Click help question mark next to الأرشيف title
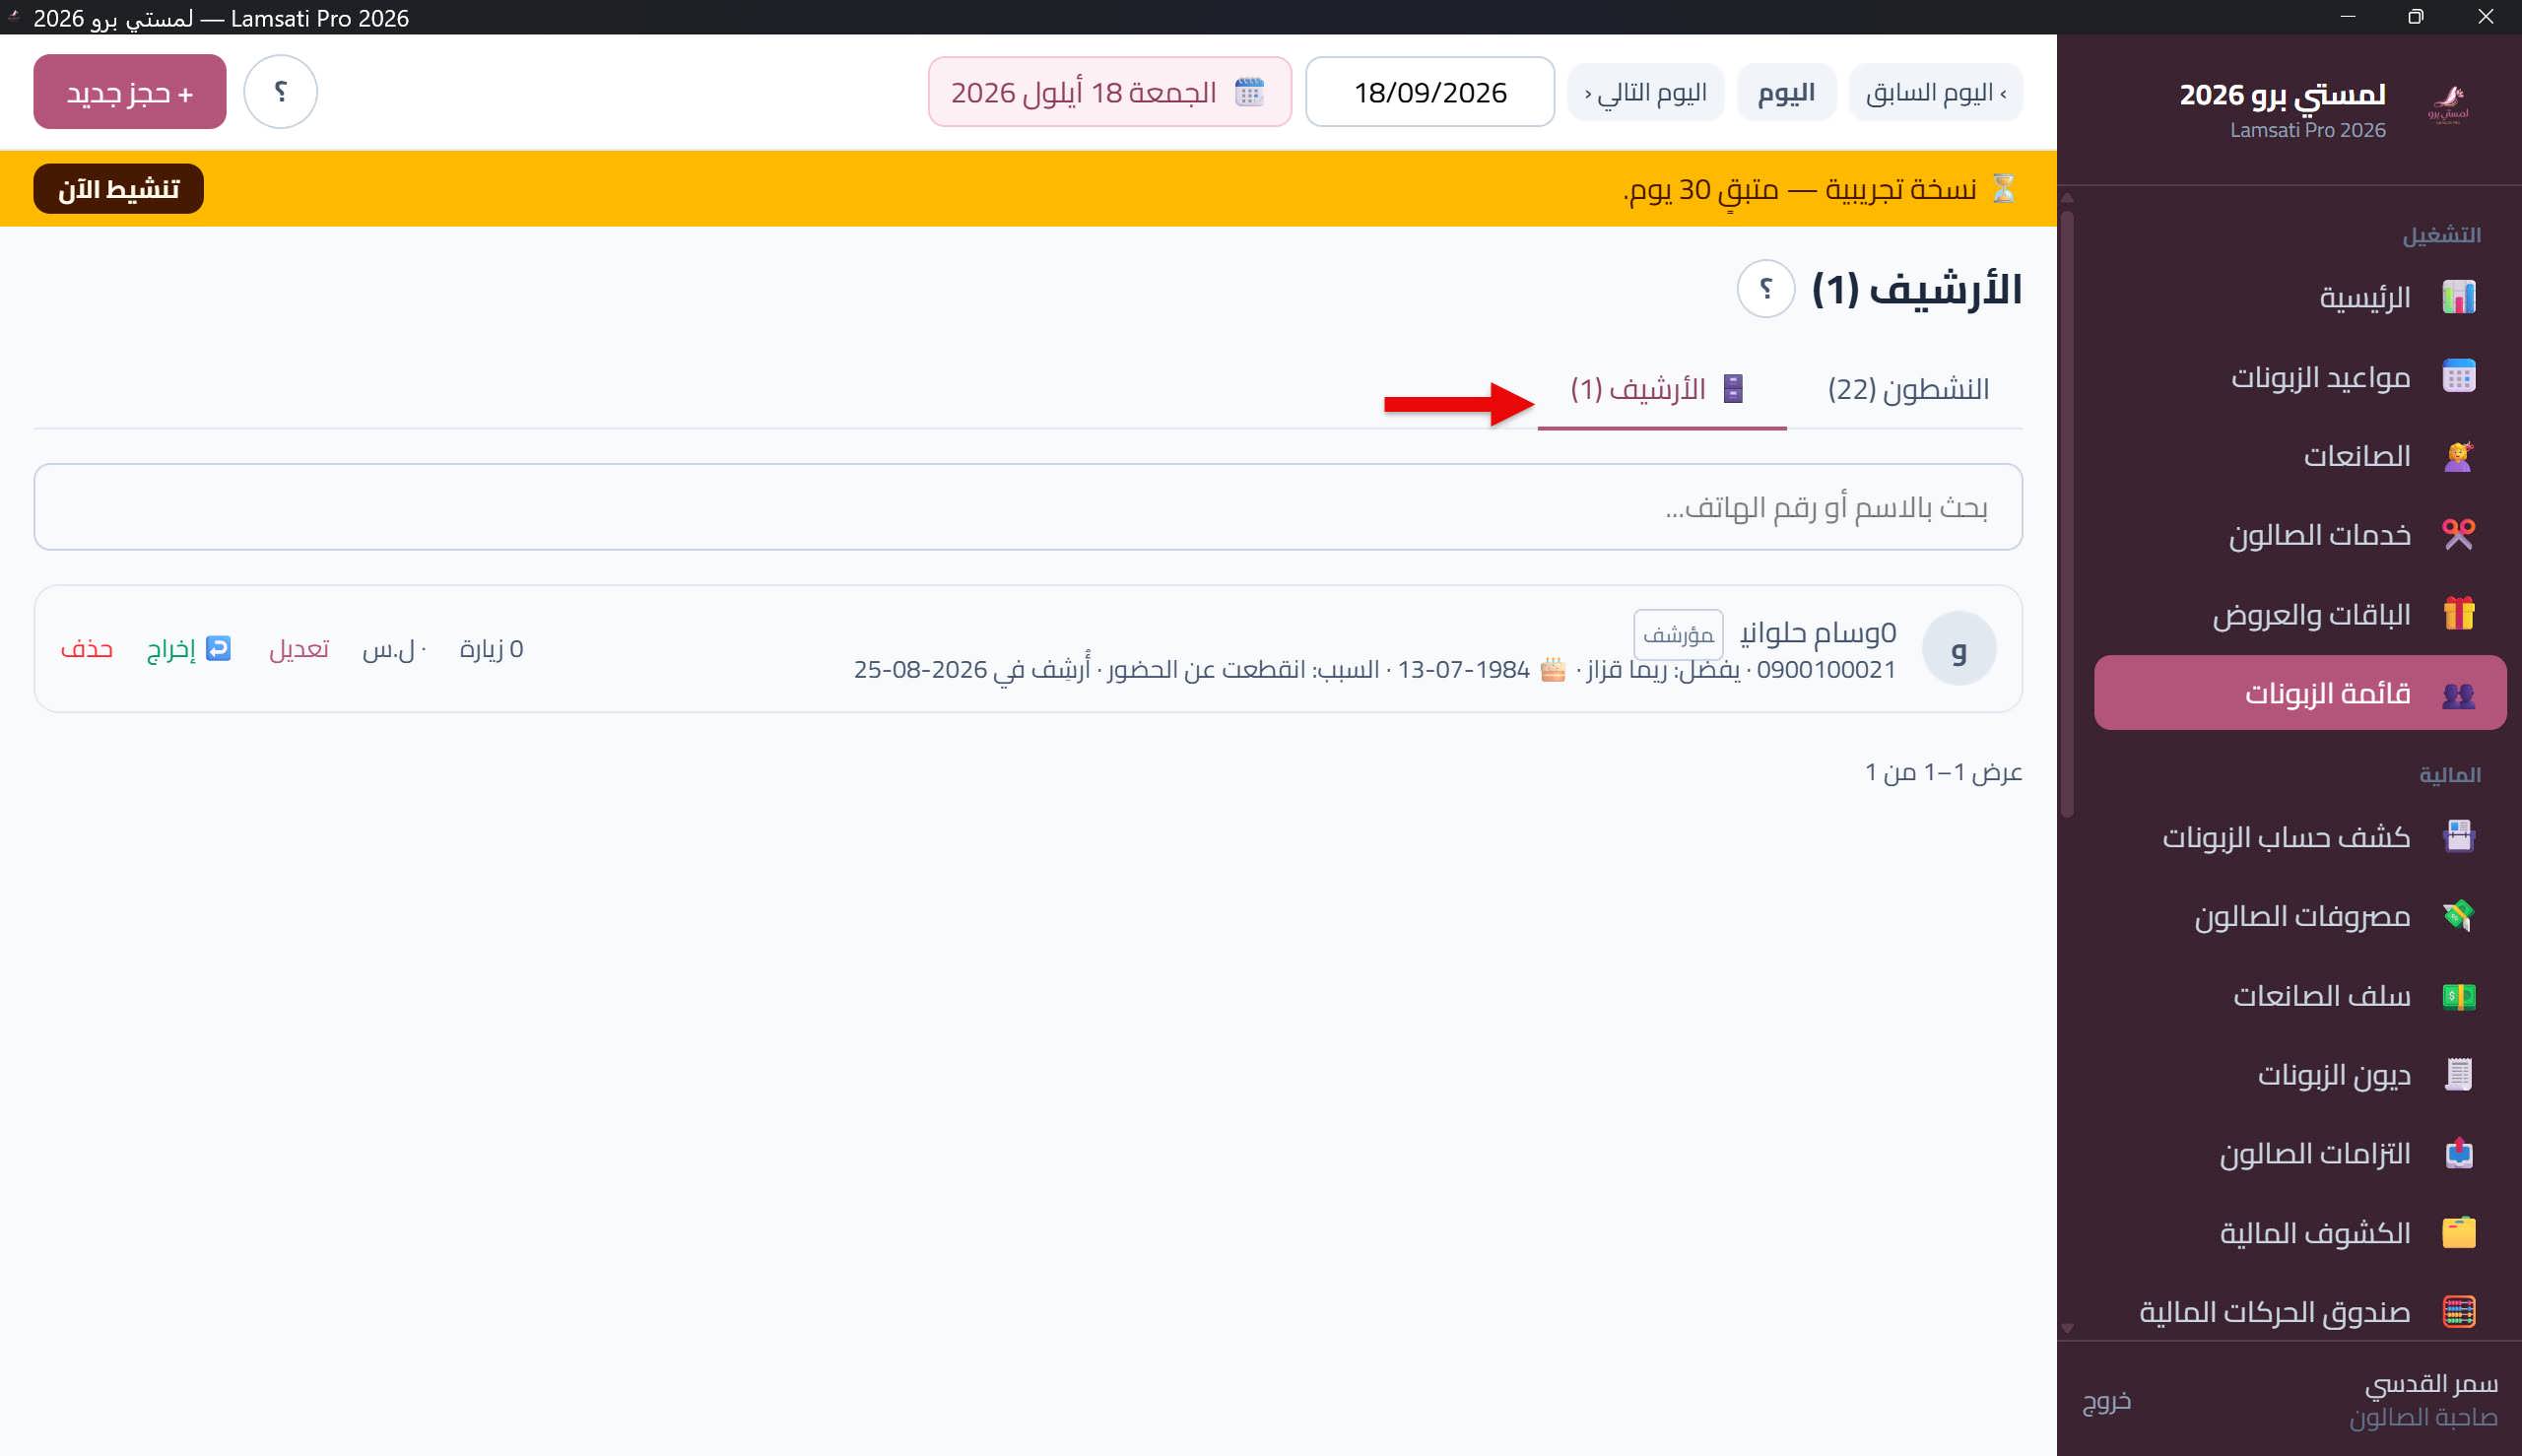Image resolution: width=2522 pixels, height=1456 pixels. pyautogui.click(x=1765, y=289)
